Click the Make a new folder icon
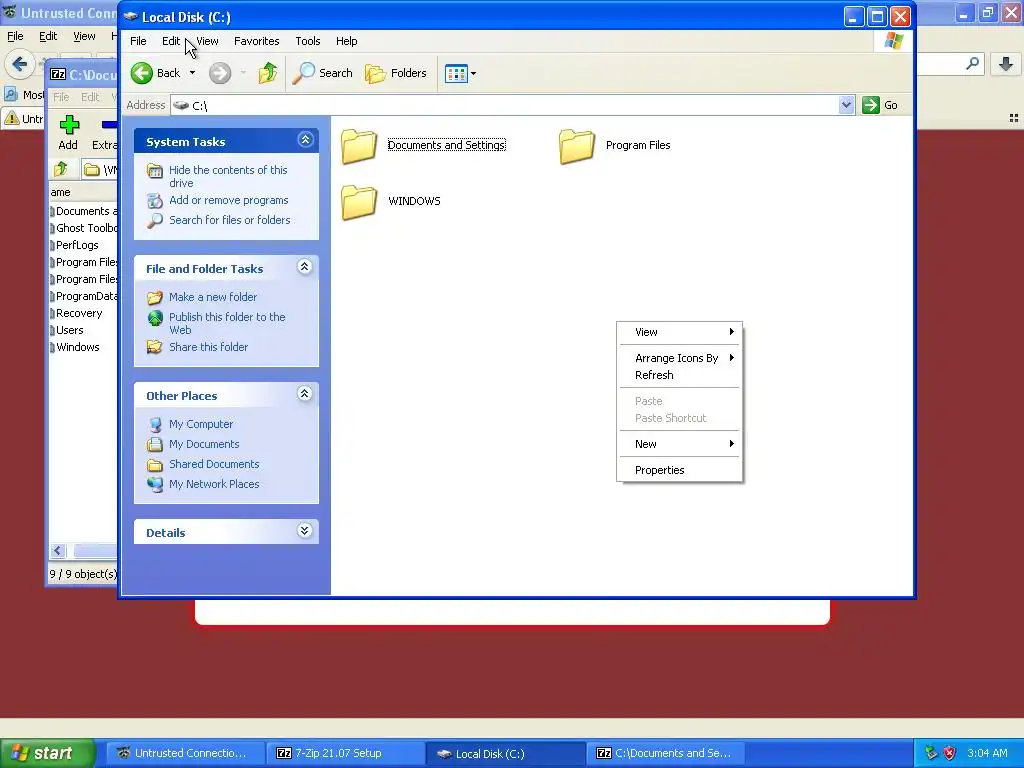 click(155, 298)
